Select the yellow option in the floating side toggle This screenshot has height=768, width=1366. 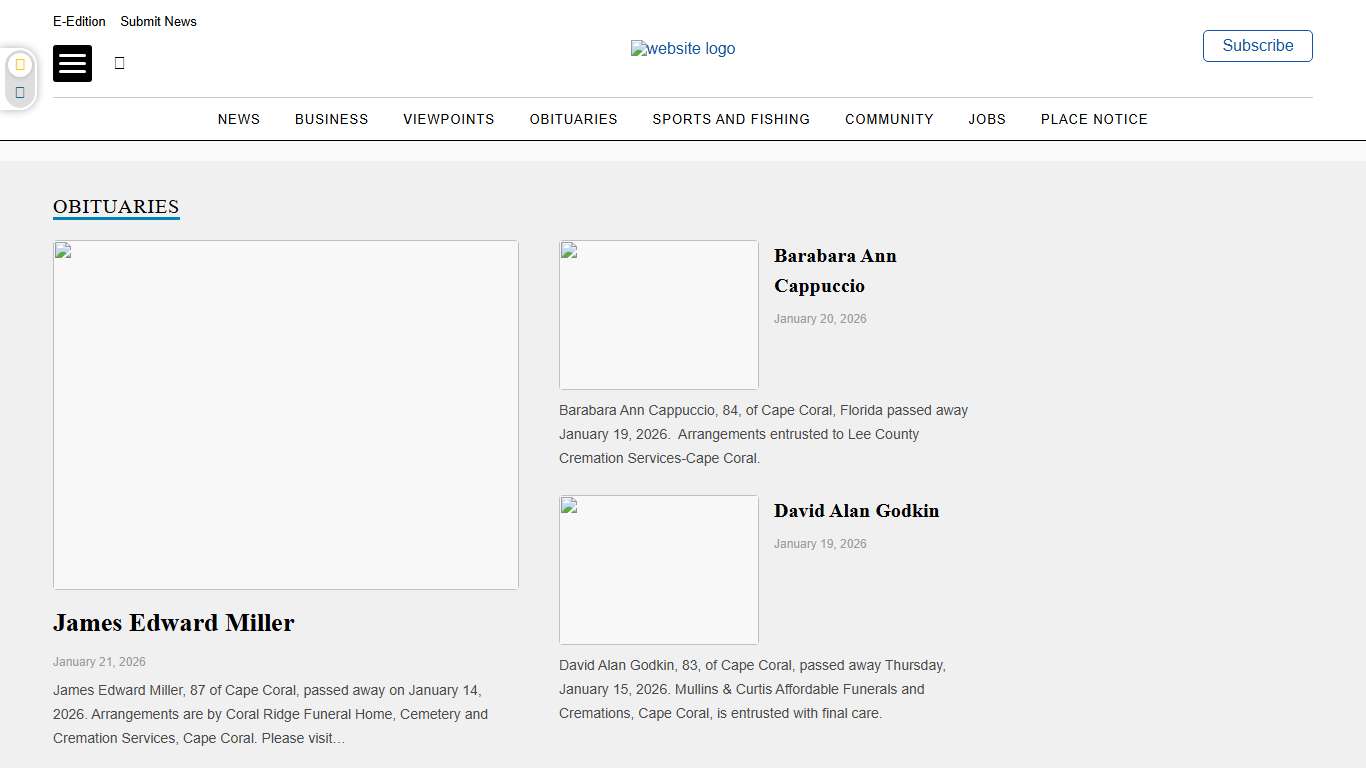(20, 65)
